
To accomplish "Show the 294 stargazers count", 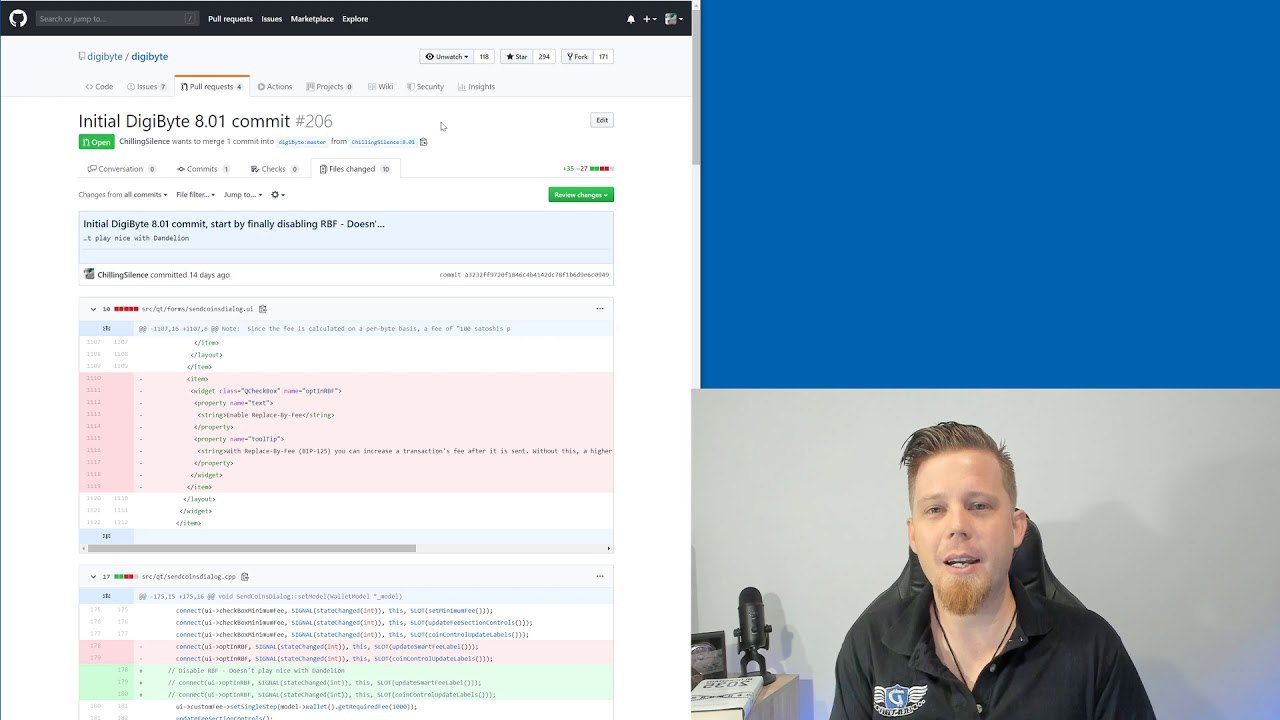I will click(544, 57).
